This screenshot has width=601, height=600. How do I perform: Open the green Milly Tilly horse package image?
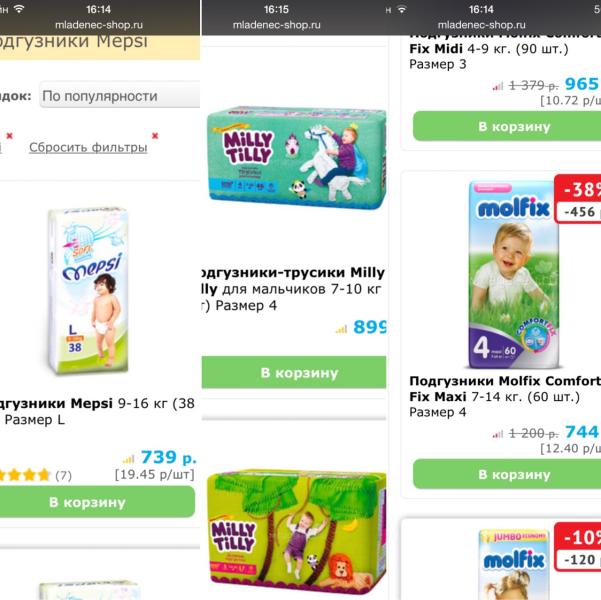pos(296,158)
